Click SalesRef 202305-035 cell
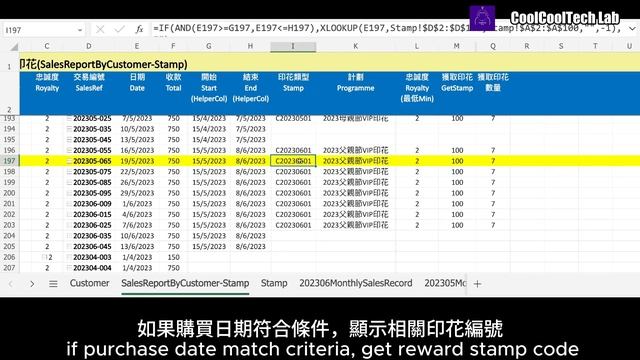Screen dimensions: 640x360 pos(92,129)
